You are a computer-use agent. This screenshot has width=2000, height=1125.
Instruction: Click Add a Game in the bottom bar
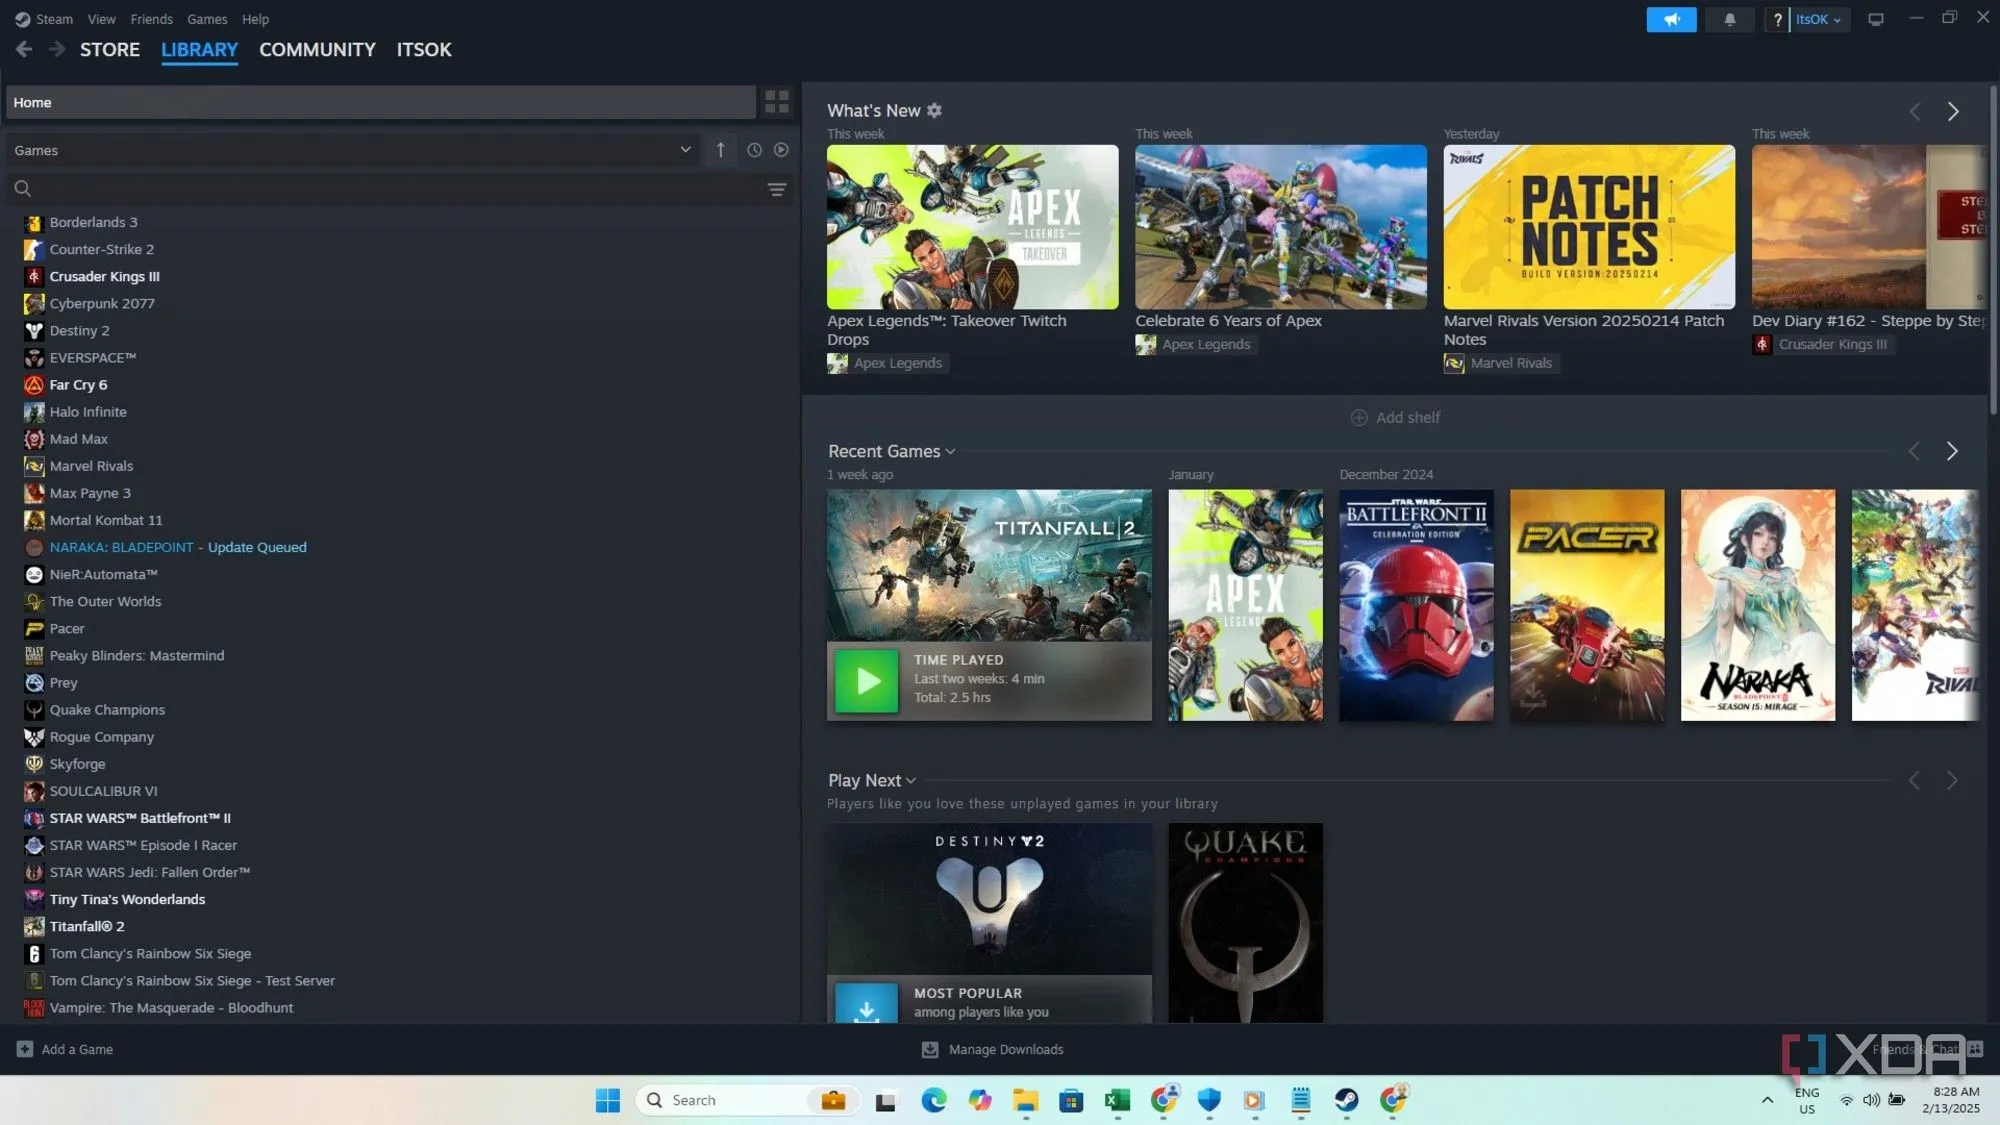(x=64, y=1049)
